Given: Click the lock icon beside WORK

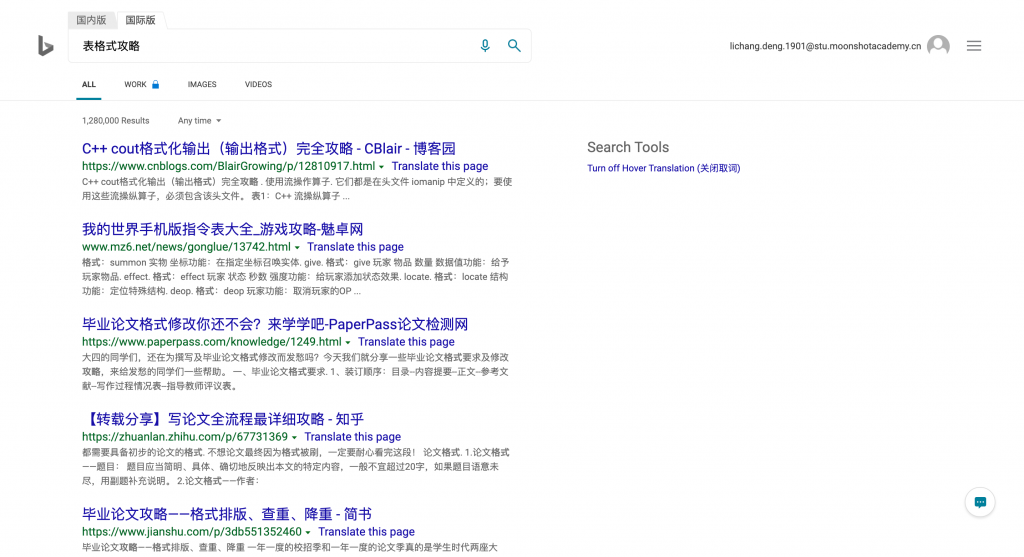Looking at the screenshot, I should pos(155,84).
